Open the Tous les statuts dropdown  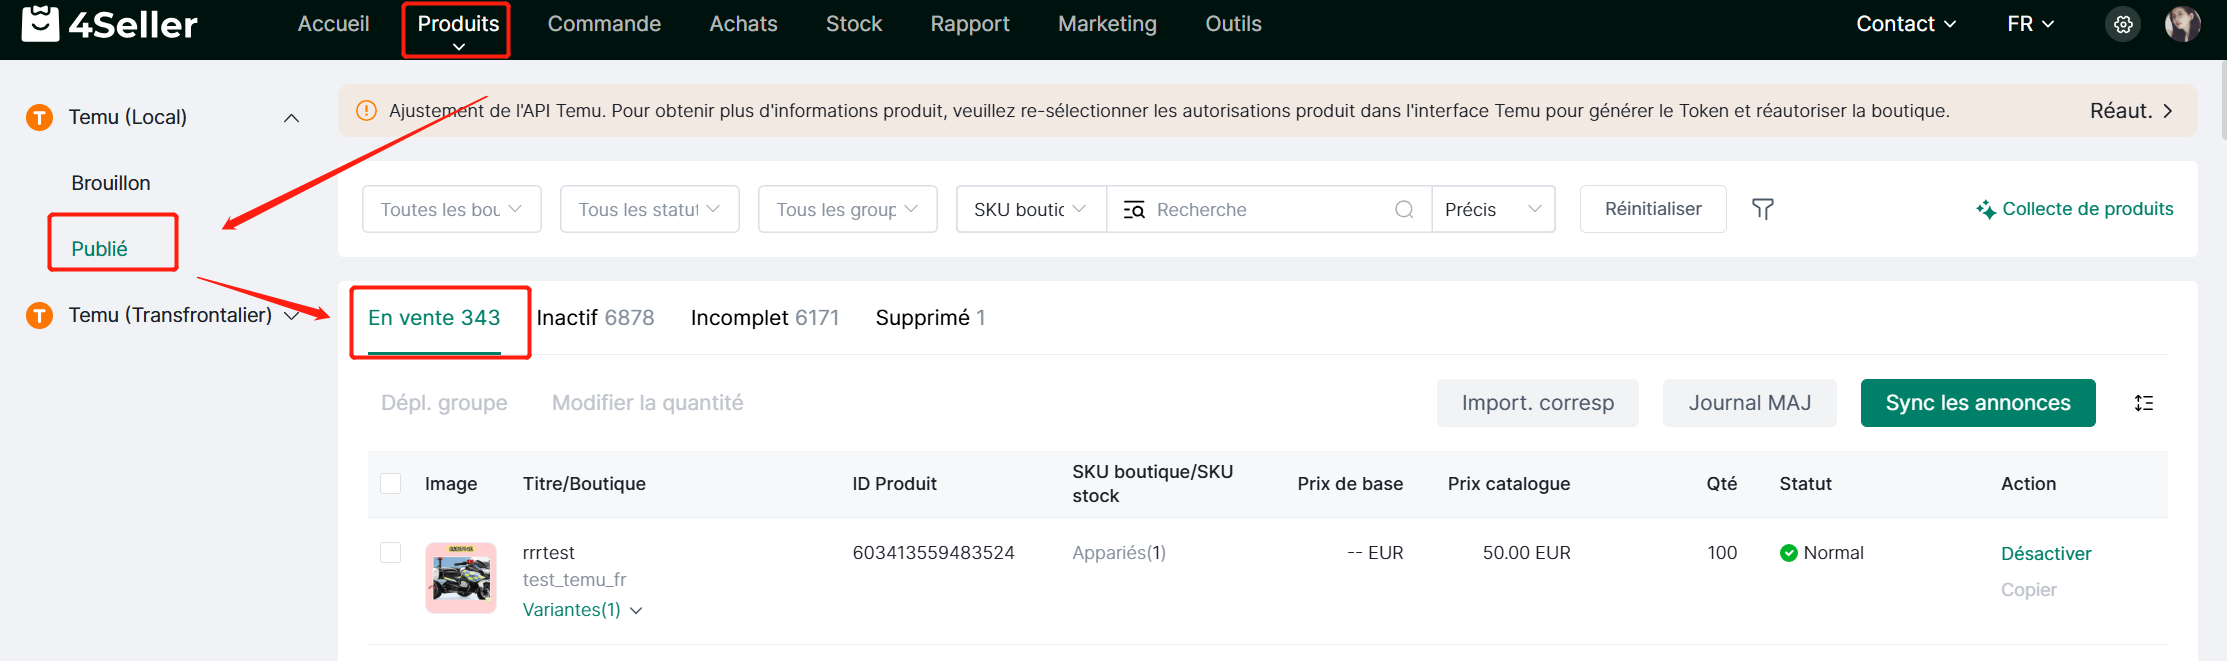(650, 209)
